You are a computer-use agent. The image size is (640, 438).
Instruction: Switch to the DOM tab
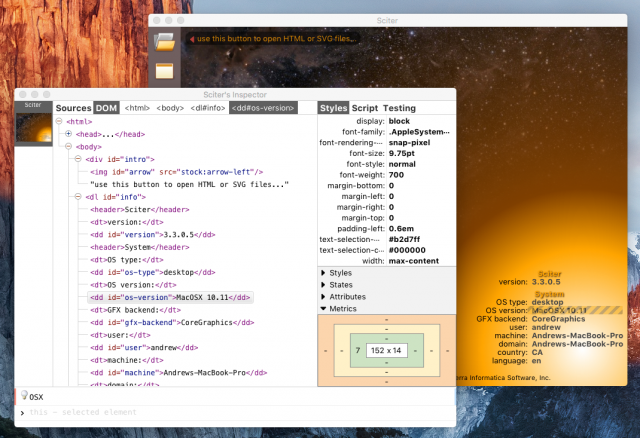[107, 108]
